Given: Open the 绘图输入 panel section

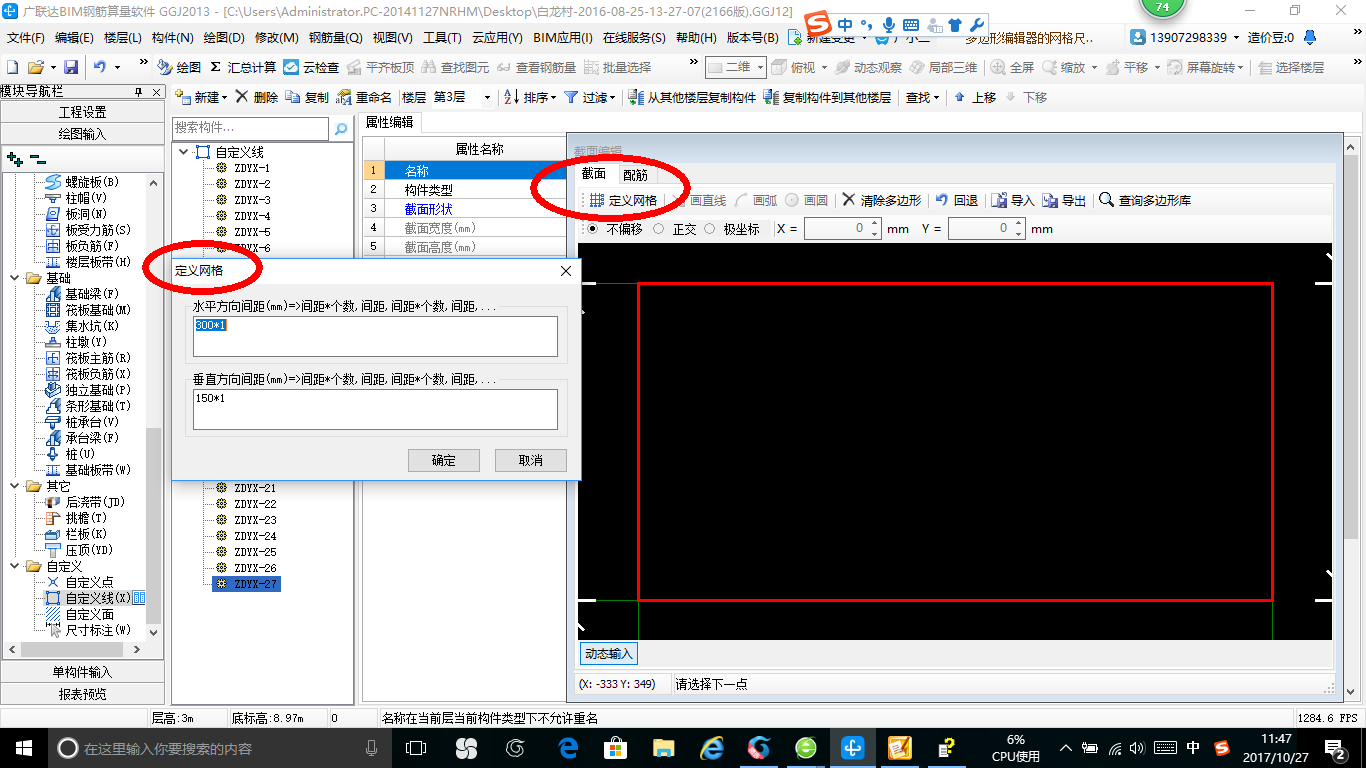Looking at the screenshot, I should point(82,133).
